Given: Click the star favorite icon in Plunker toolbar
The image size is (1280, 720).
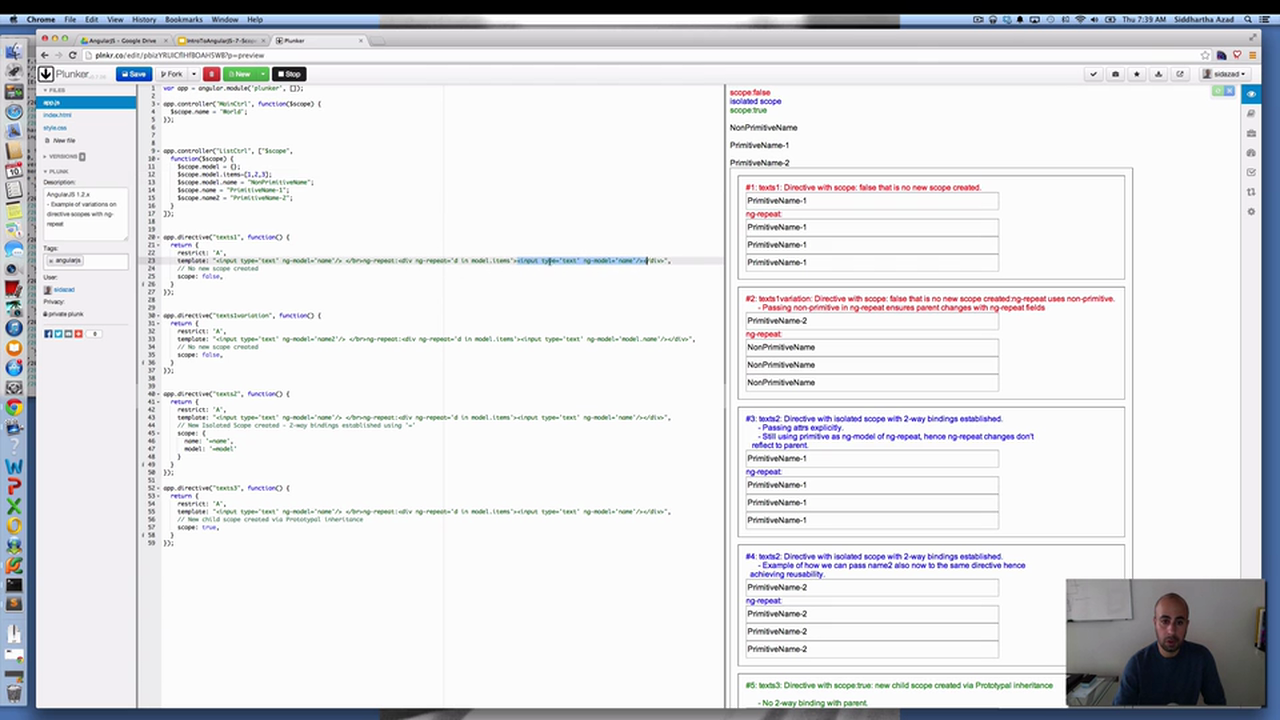Looking at the screenshot, I should (1137, 74).
